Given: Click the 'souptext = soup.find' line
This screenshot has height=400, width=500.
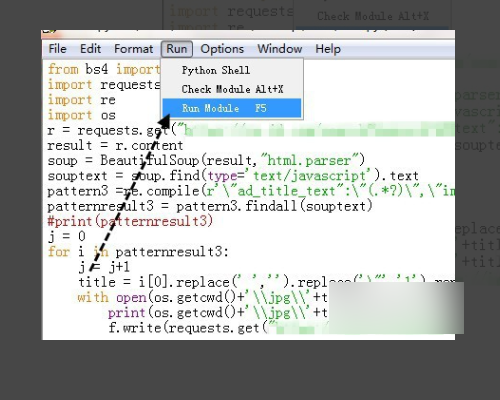Looking at the screenshot, I should [x=233, y=176].
